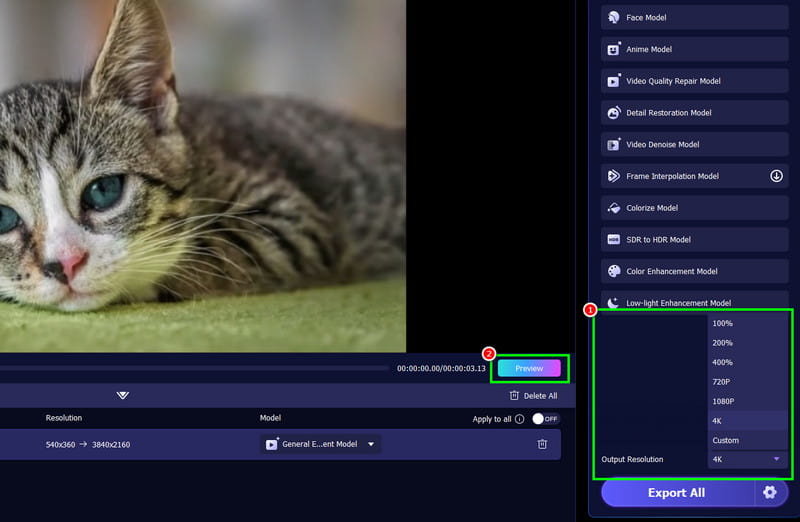Viewport: 800px width, 522px height.
Task: Select the SDR to HDR Model label
Action: 658,239
